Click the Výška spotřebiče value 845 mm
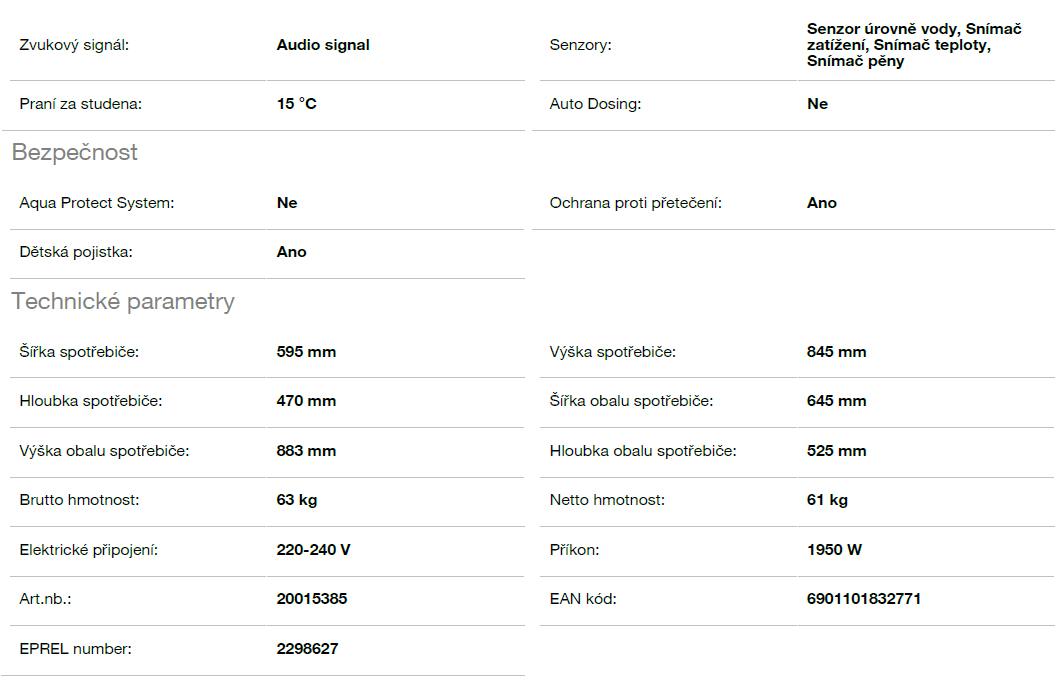 point(836,352)
